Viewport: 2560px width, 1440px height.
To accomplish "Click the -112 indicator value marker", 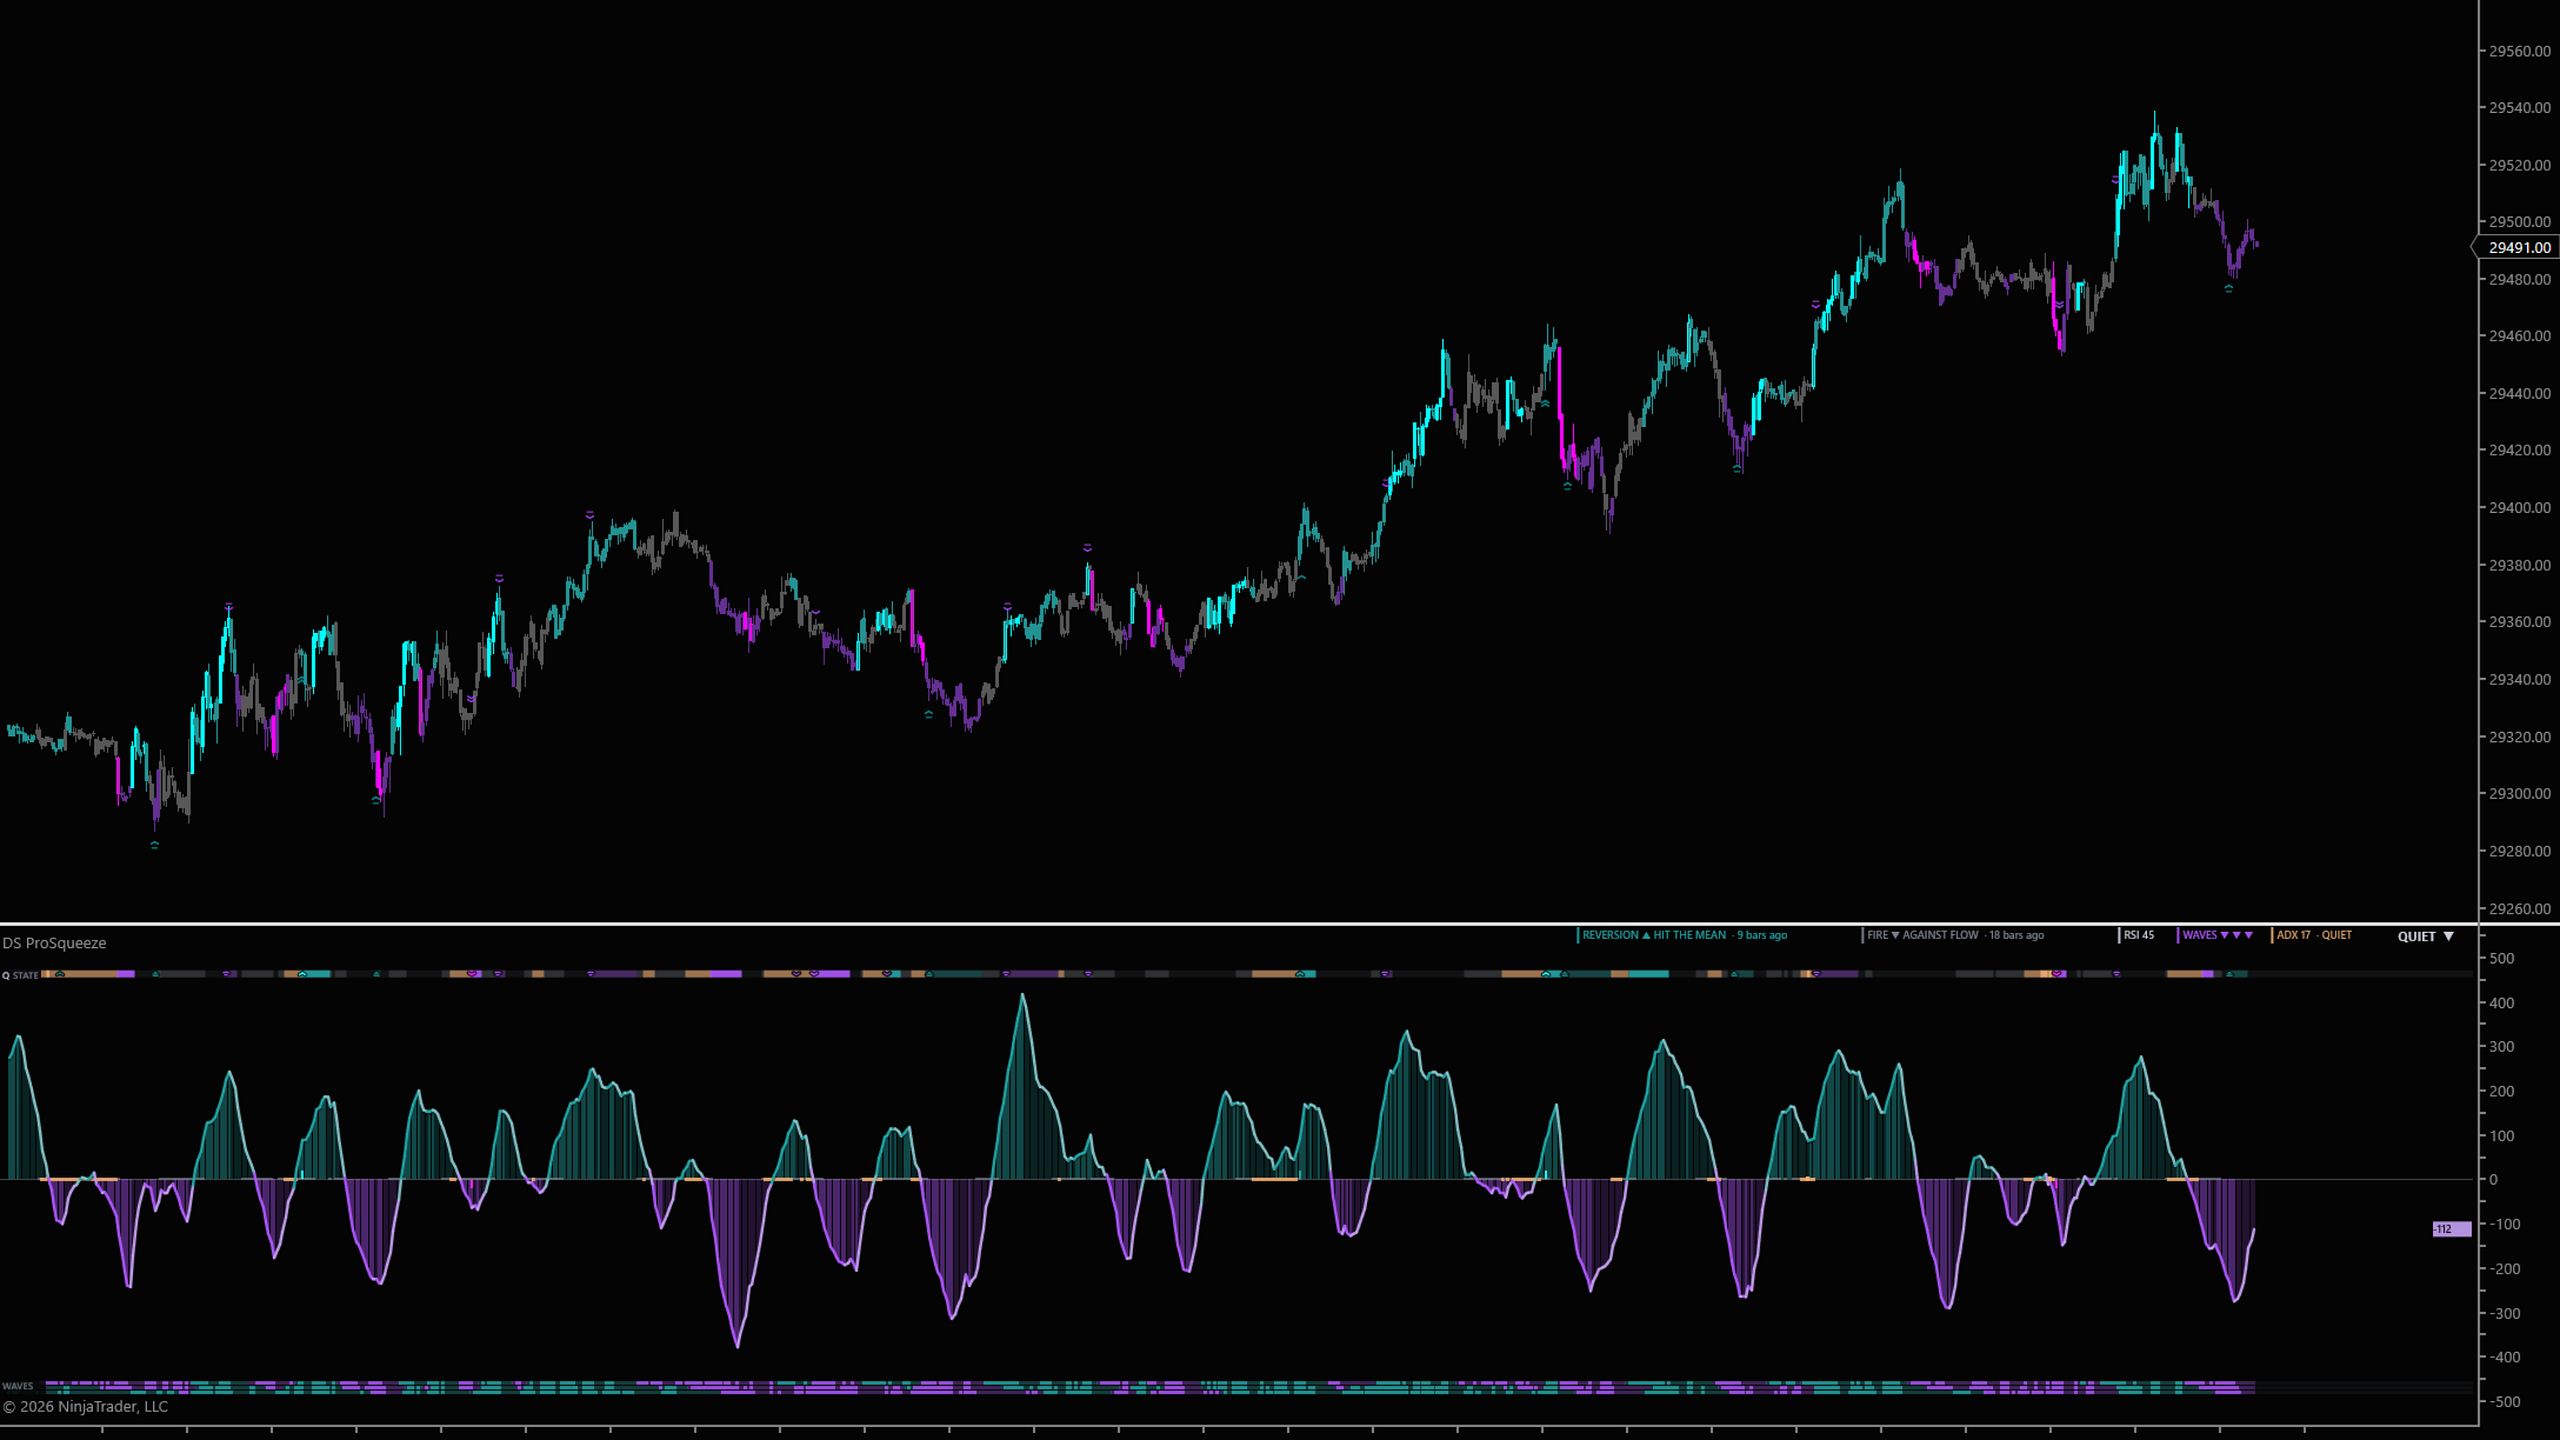I will [x=2451, y=1229].
